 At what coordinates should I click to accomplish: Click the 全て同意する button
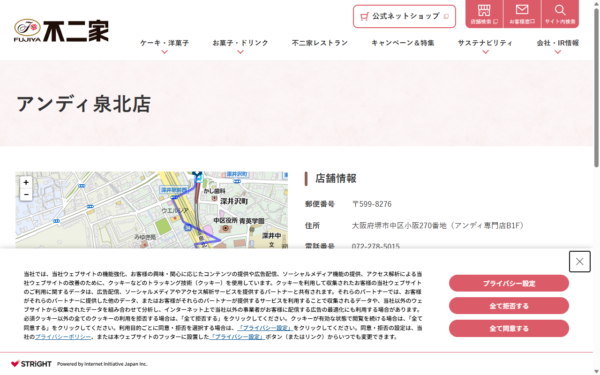[x=509, y=328]
